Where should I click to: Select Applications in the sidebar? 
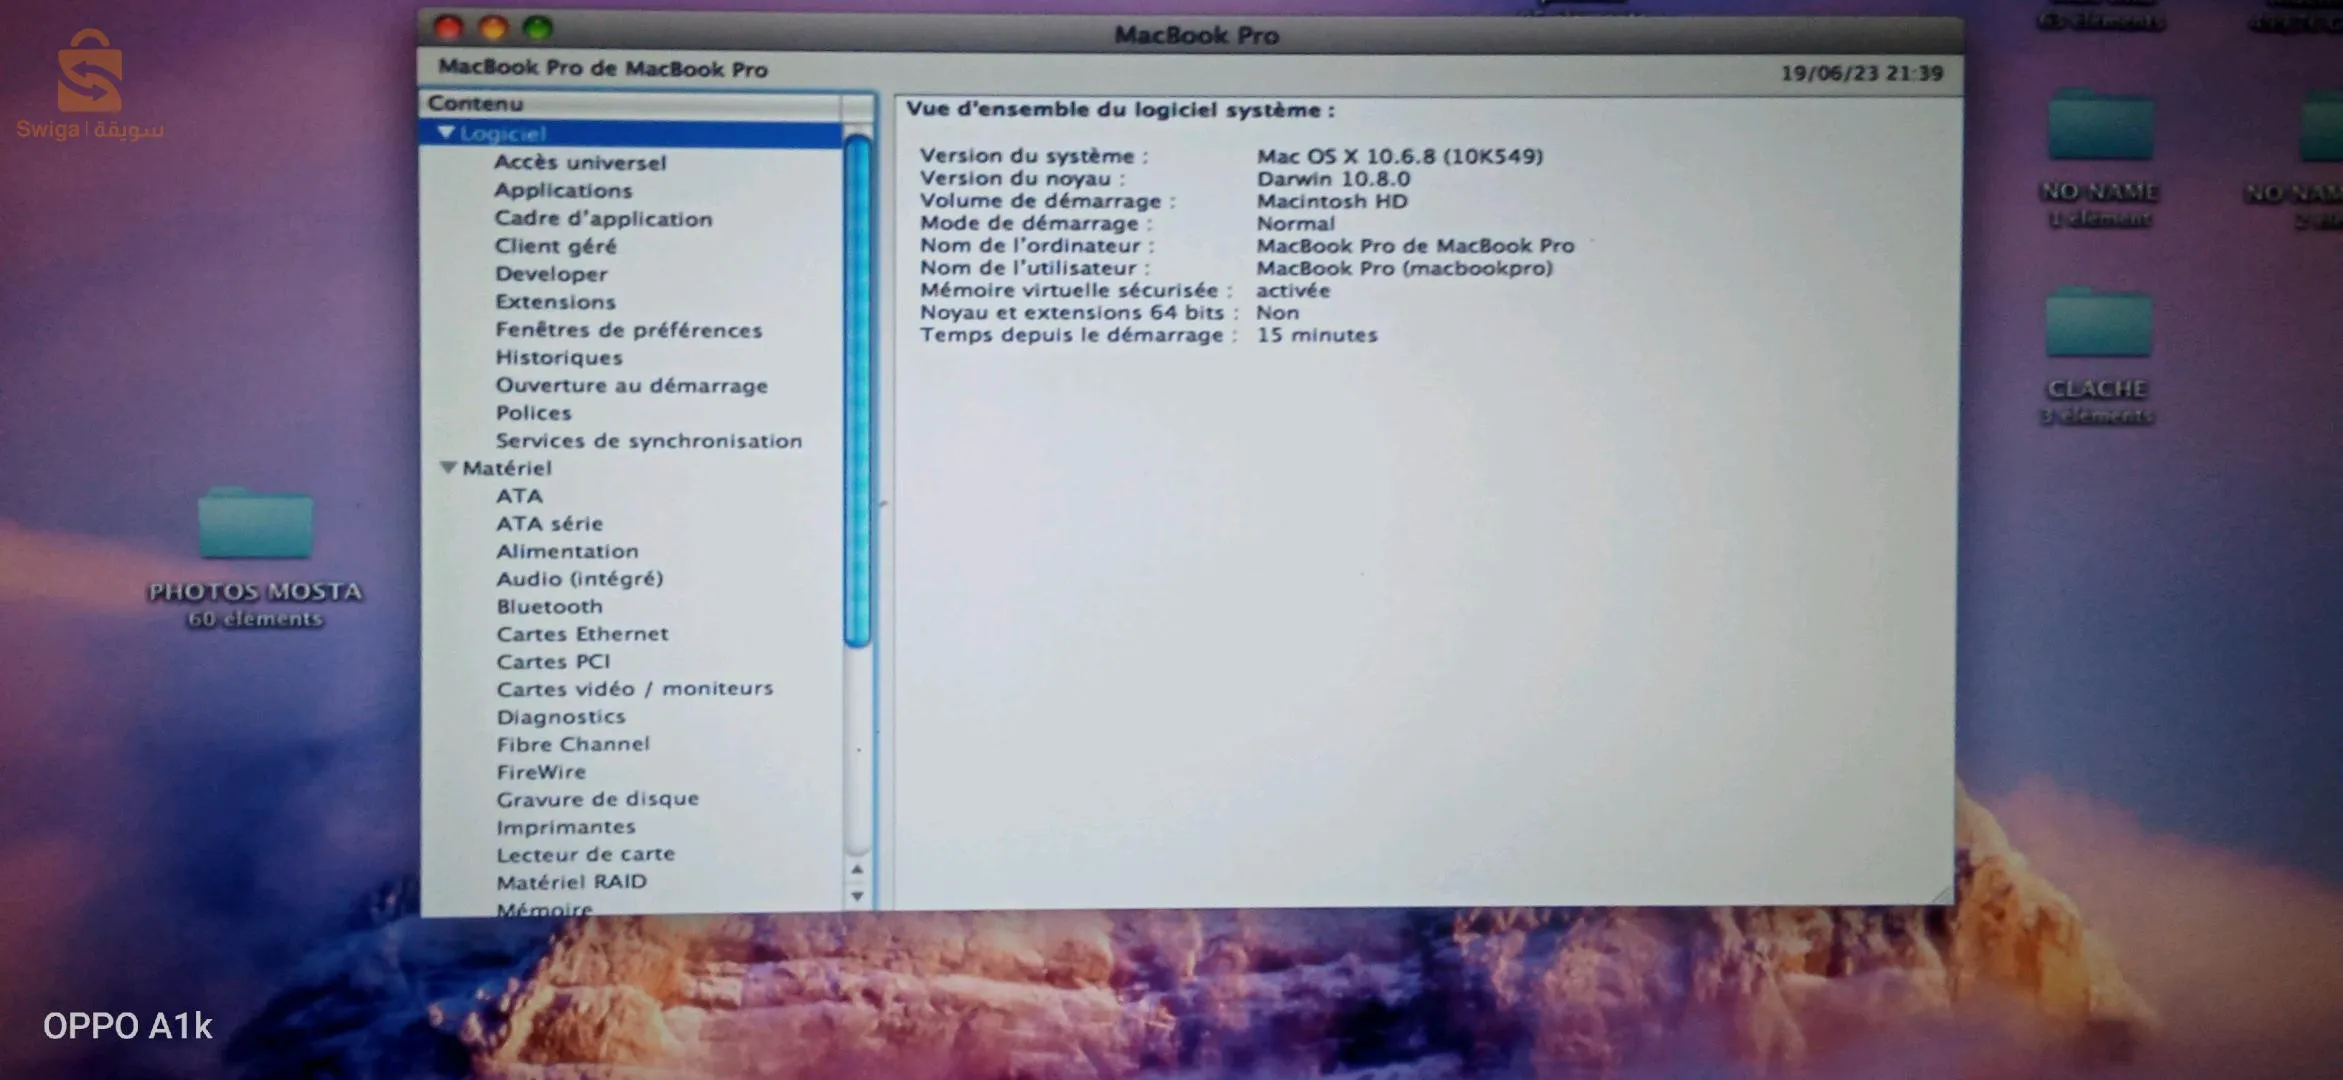[x=563, y=190]
